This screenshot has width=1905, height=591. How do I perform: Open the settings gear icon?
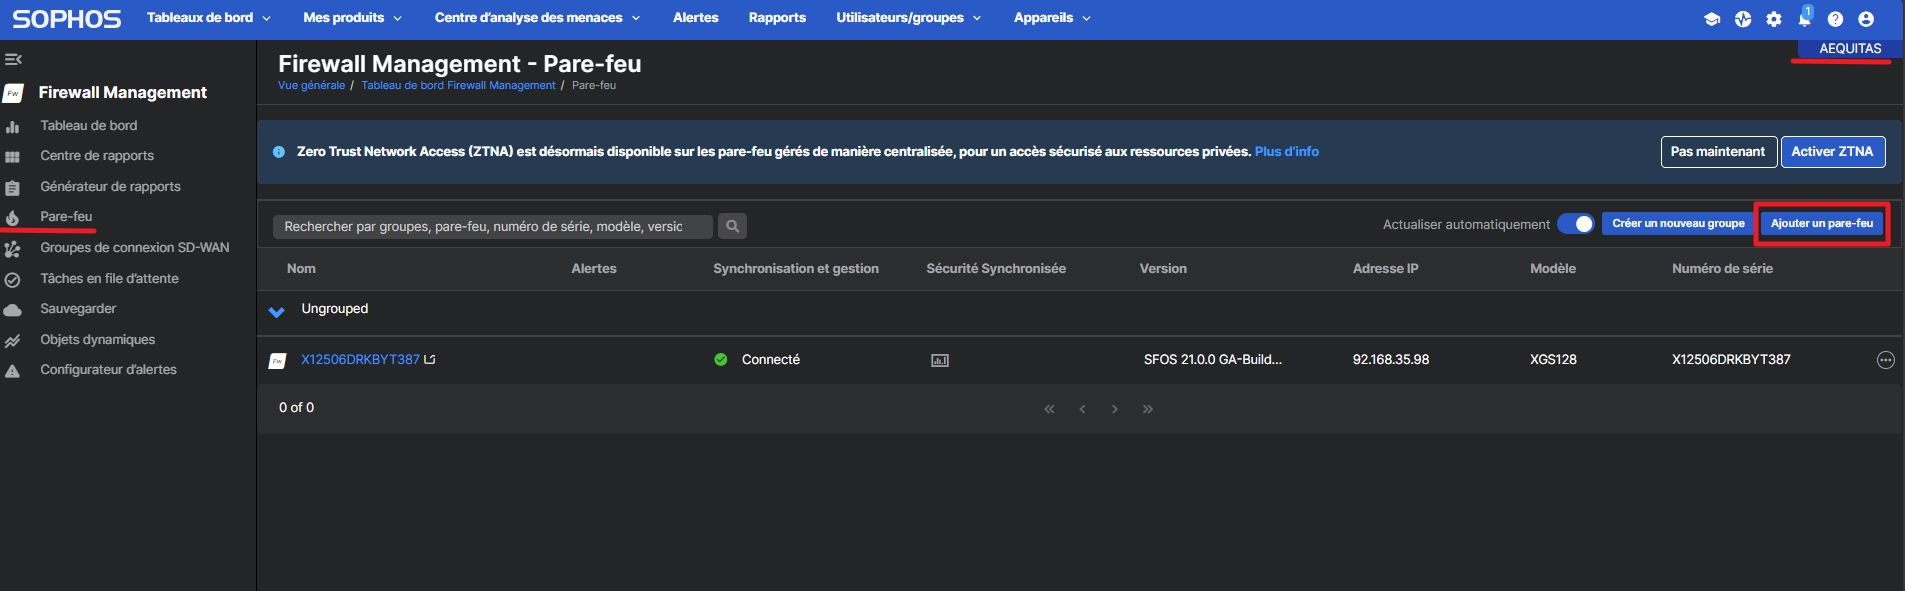tap(1774, 19)
